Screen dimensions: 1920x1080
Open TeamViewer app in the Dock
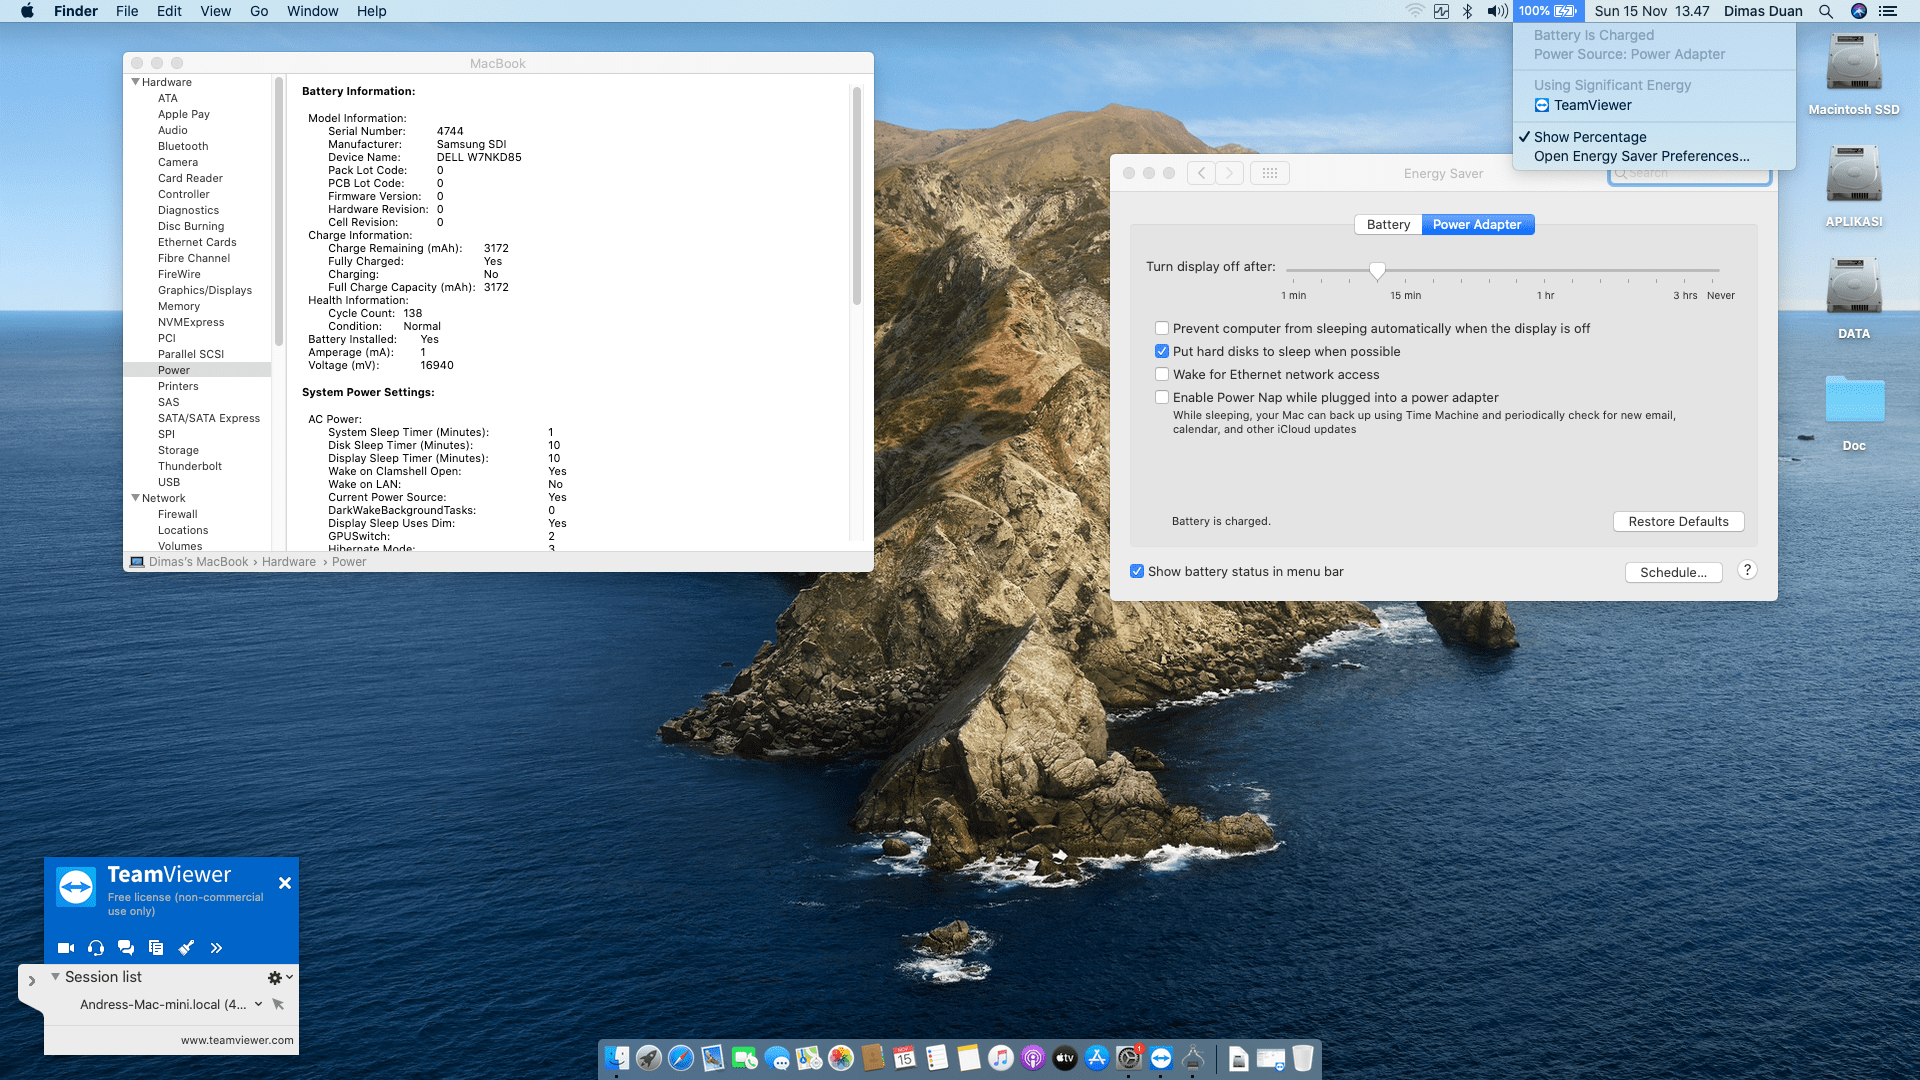pyautogui.click(x=1161, y=1058)
